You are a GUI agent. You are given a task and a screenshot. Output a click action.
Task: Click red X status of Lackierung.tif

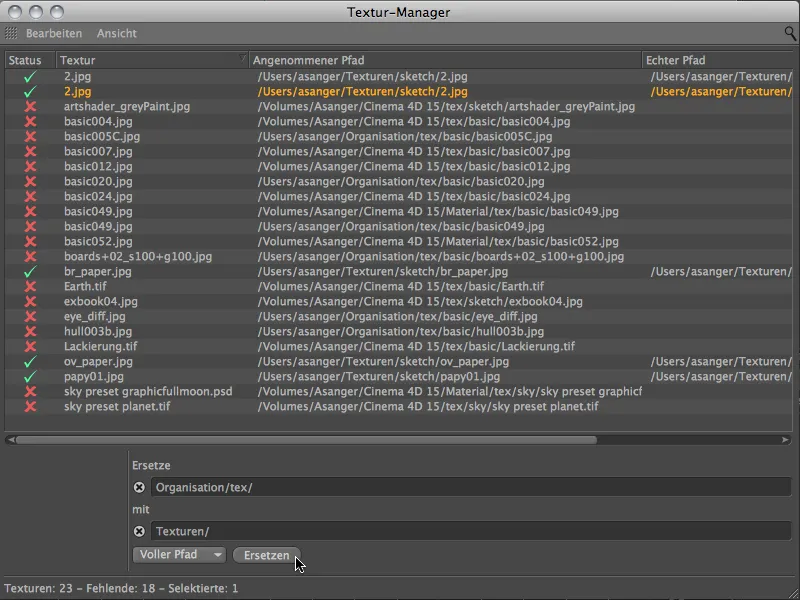[30, 346]
